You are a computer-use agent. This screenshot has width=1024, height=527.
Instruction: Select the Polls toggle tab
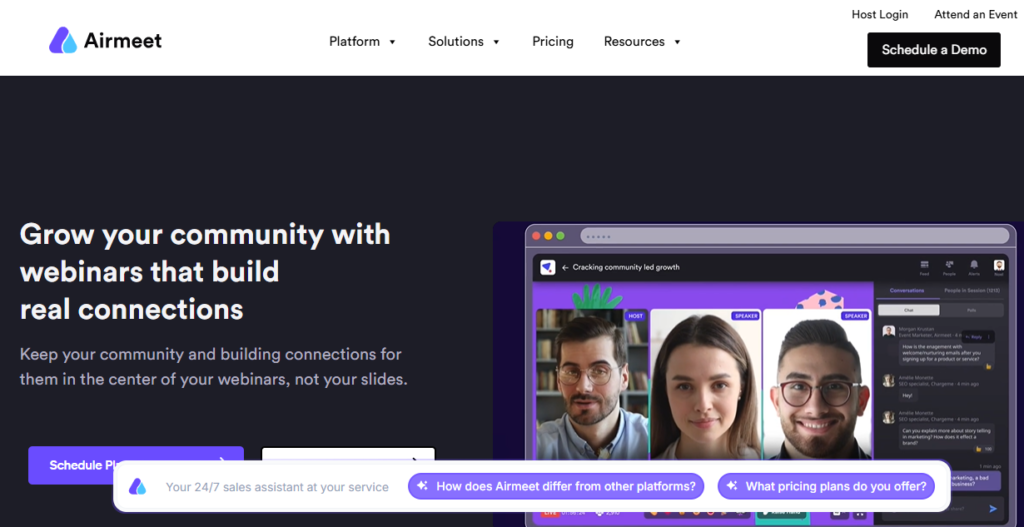point(972,310)
